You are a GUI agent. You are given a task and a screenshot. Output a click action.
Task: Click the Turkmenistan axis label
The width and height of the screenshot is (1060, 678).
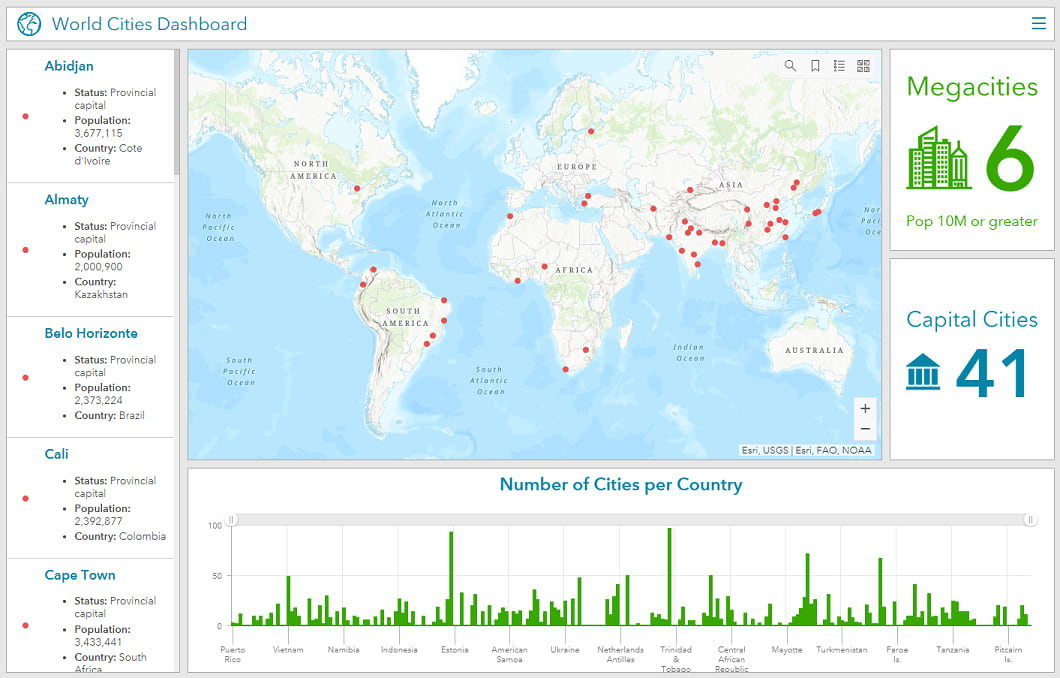click(842, 650)
